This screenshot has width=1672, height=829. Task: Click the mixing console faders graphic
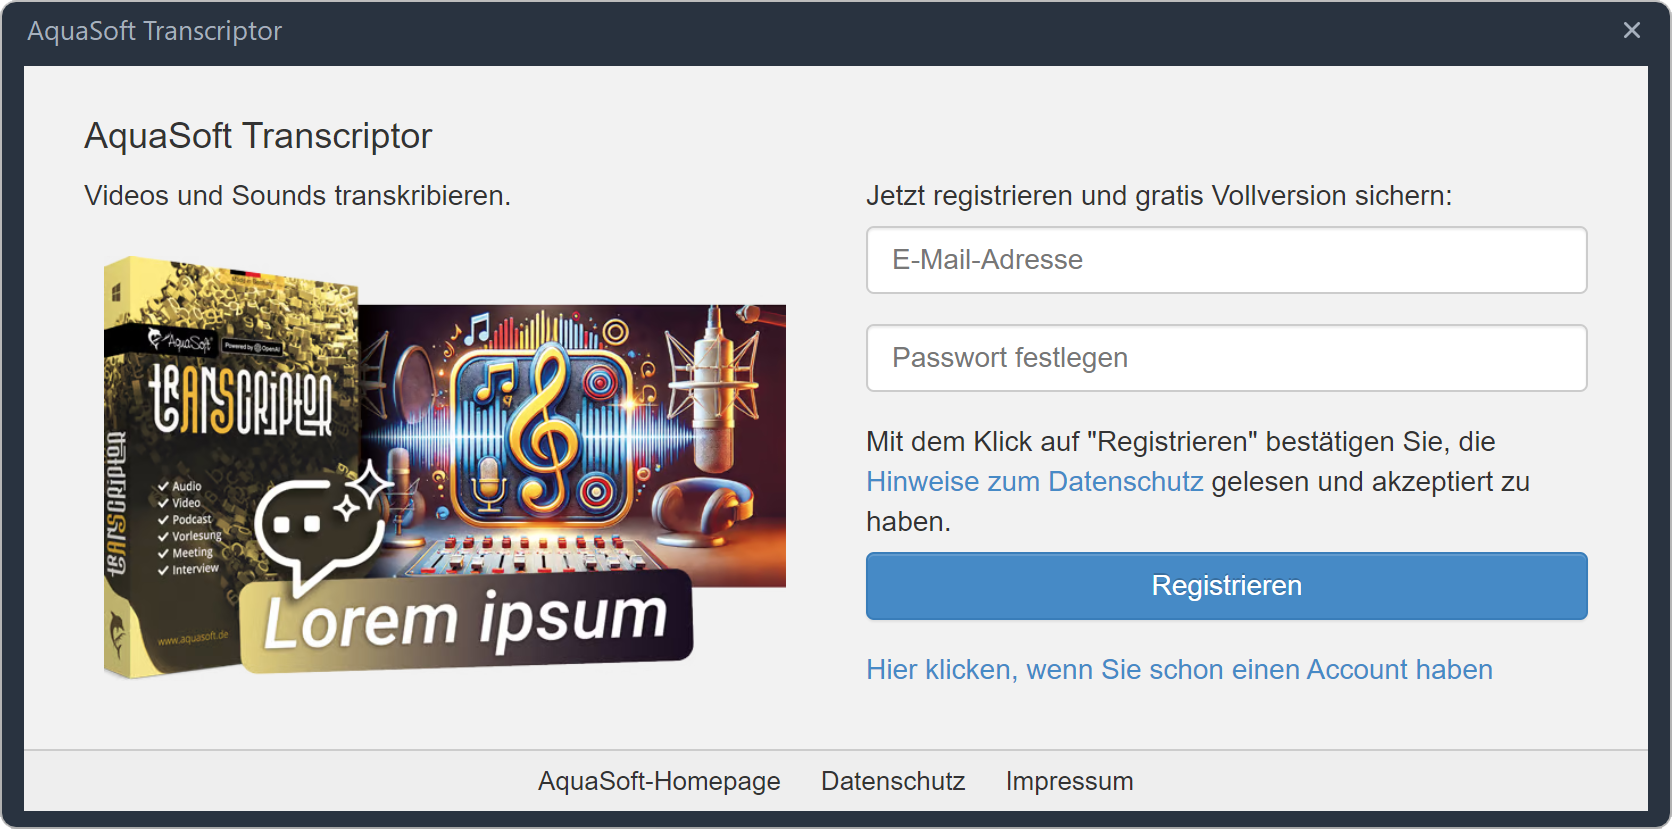(530, 558)
